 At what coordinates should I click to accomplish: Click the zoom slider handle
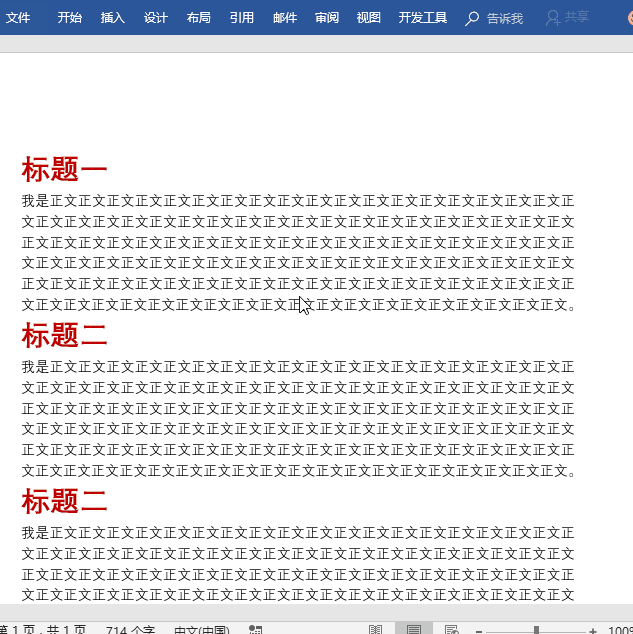click(536, 630)
